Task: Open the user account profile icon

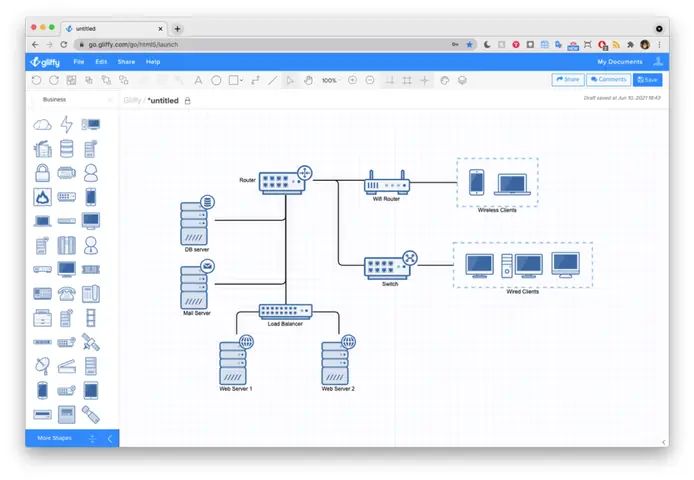Action: [x=658, y=62]
